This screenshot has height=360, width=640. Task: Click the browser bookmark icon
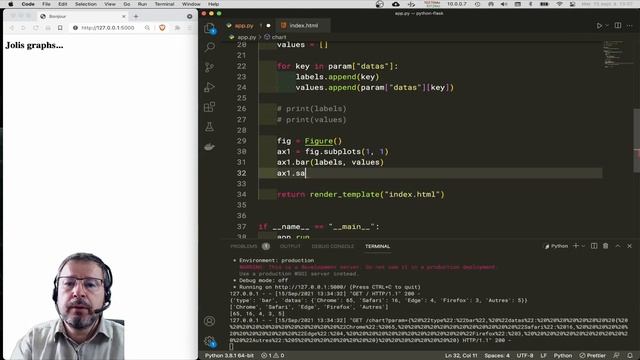point(60,28)
